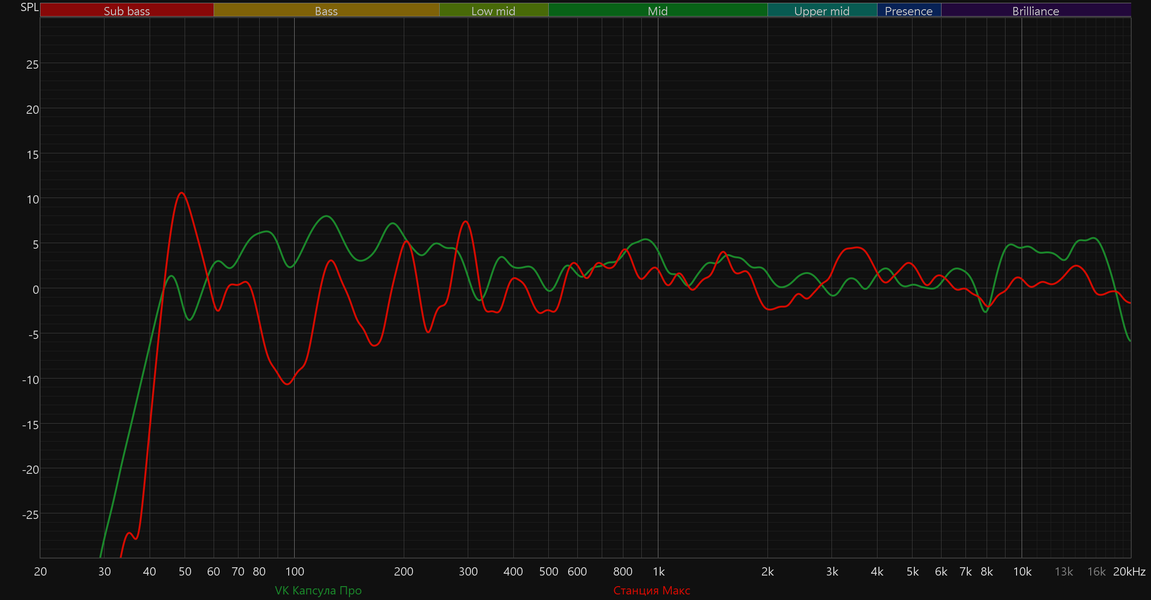The height and width of the screenshot is (600, 1151).
Task: Click the 1k frequency axis label
Action: pos(658,572)
